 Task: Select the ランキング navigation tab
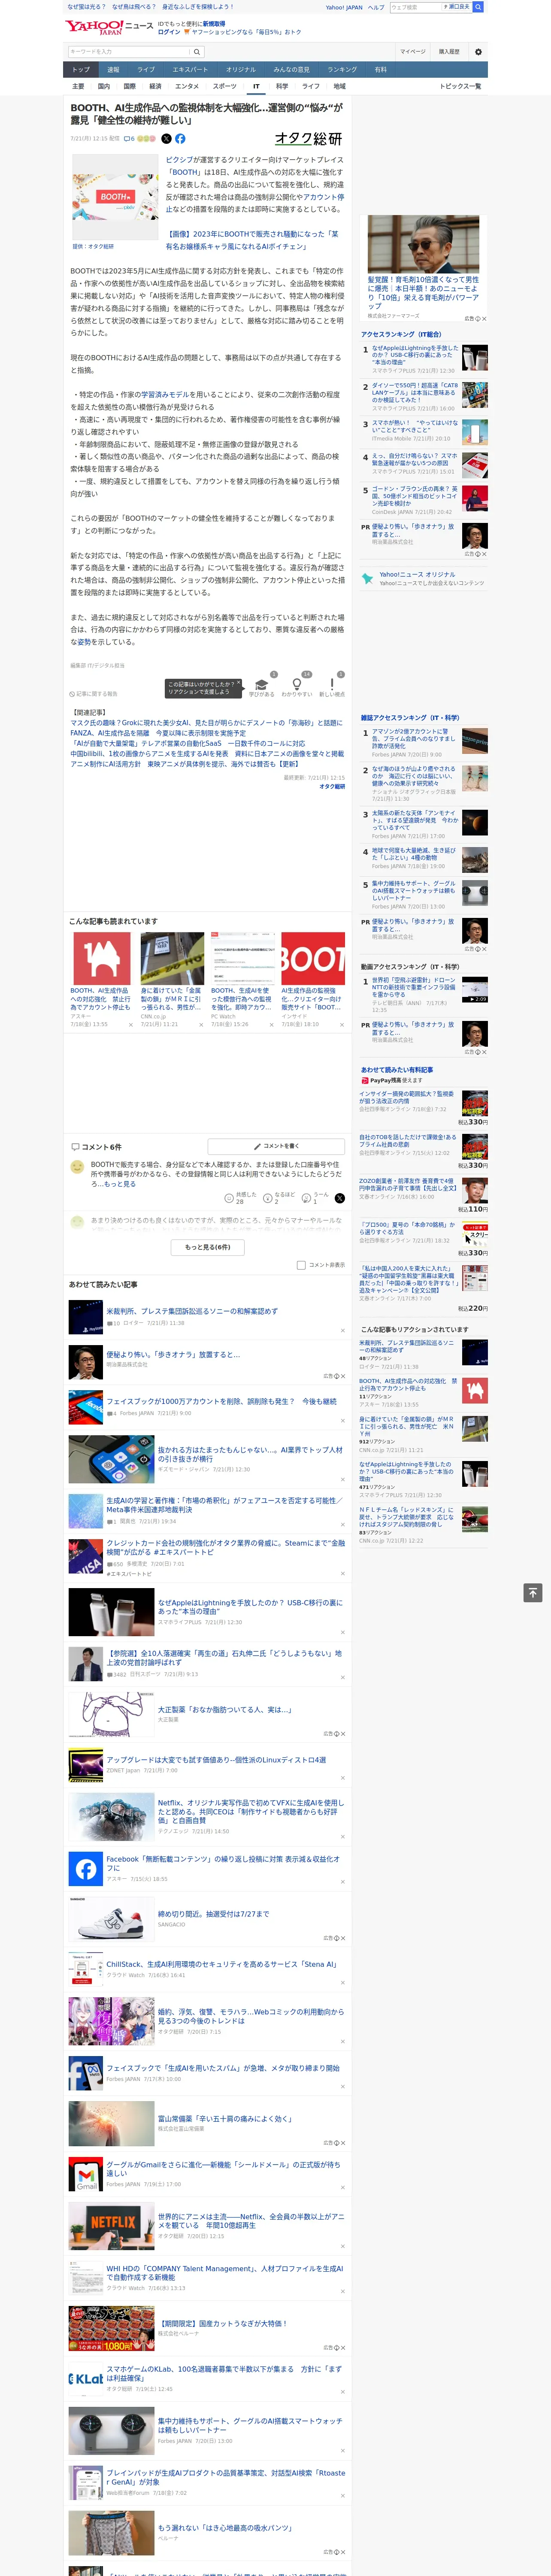342,70
